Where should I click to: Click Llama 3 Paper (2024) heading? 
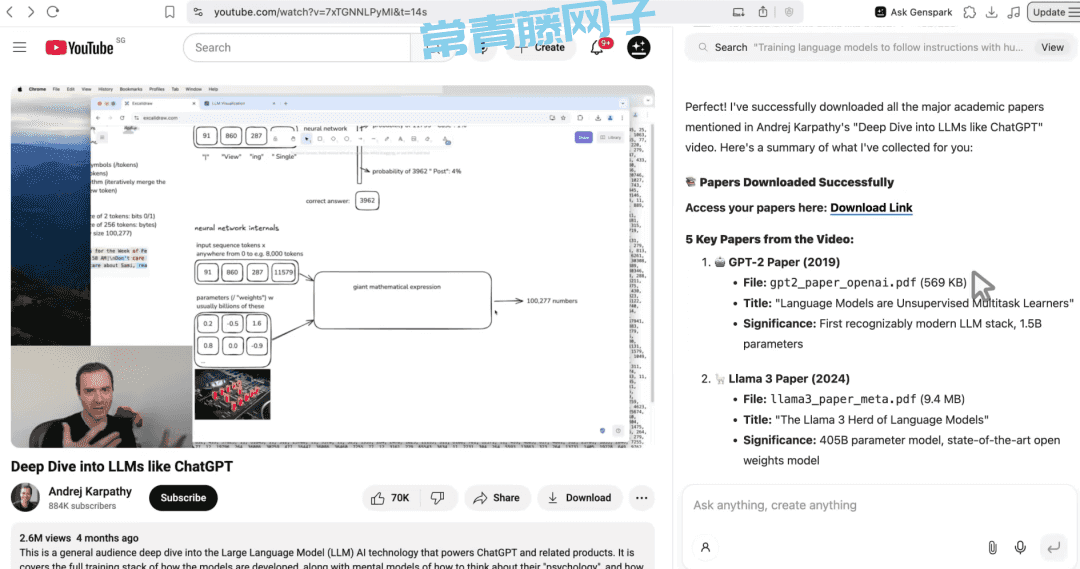pyautogui.click(x=789, y=378)
